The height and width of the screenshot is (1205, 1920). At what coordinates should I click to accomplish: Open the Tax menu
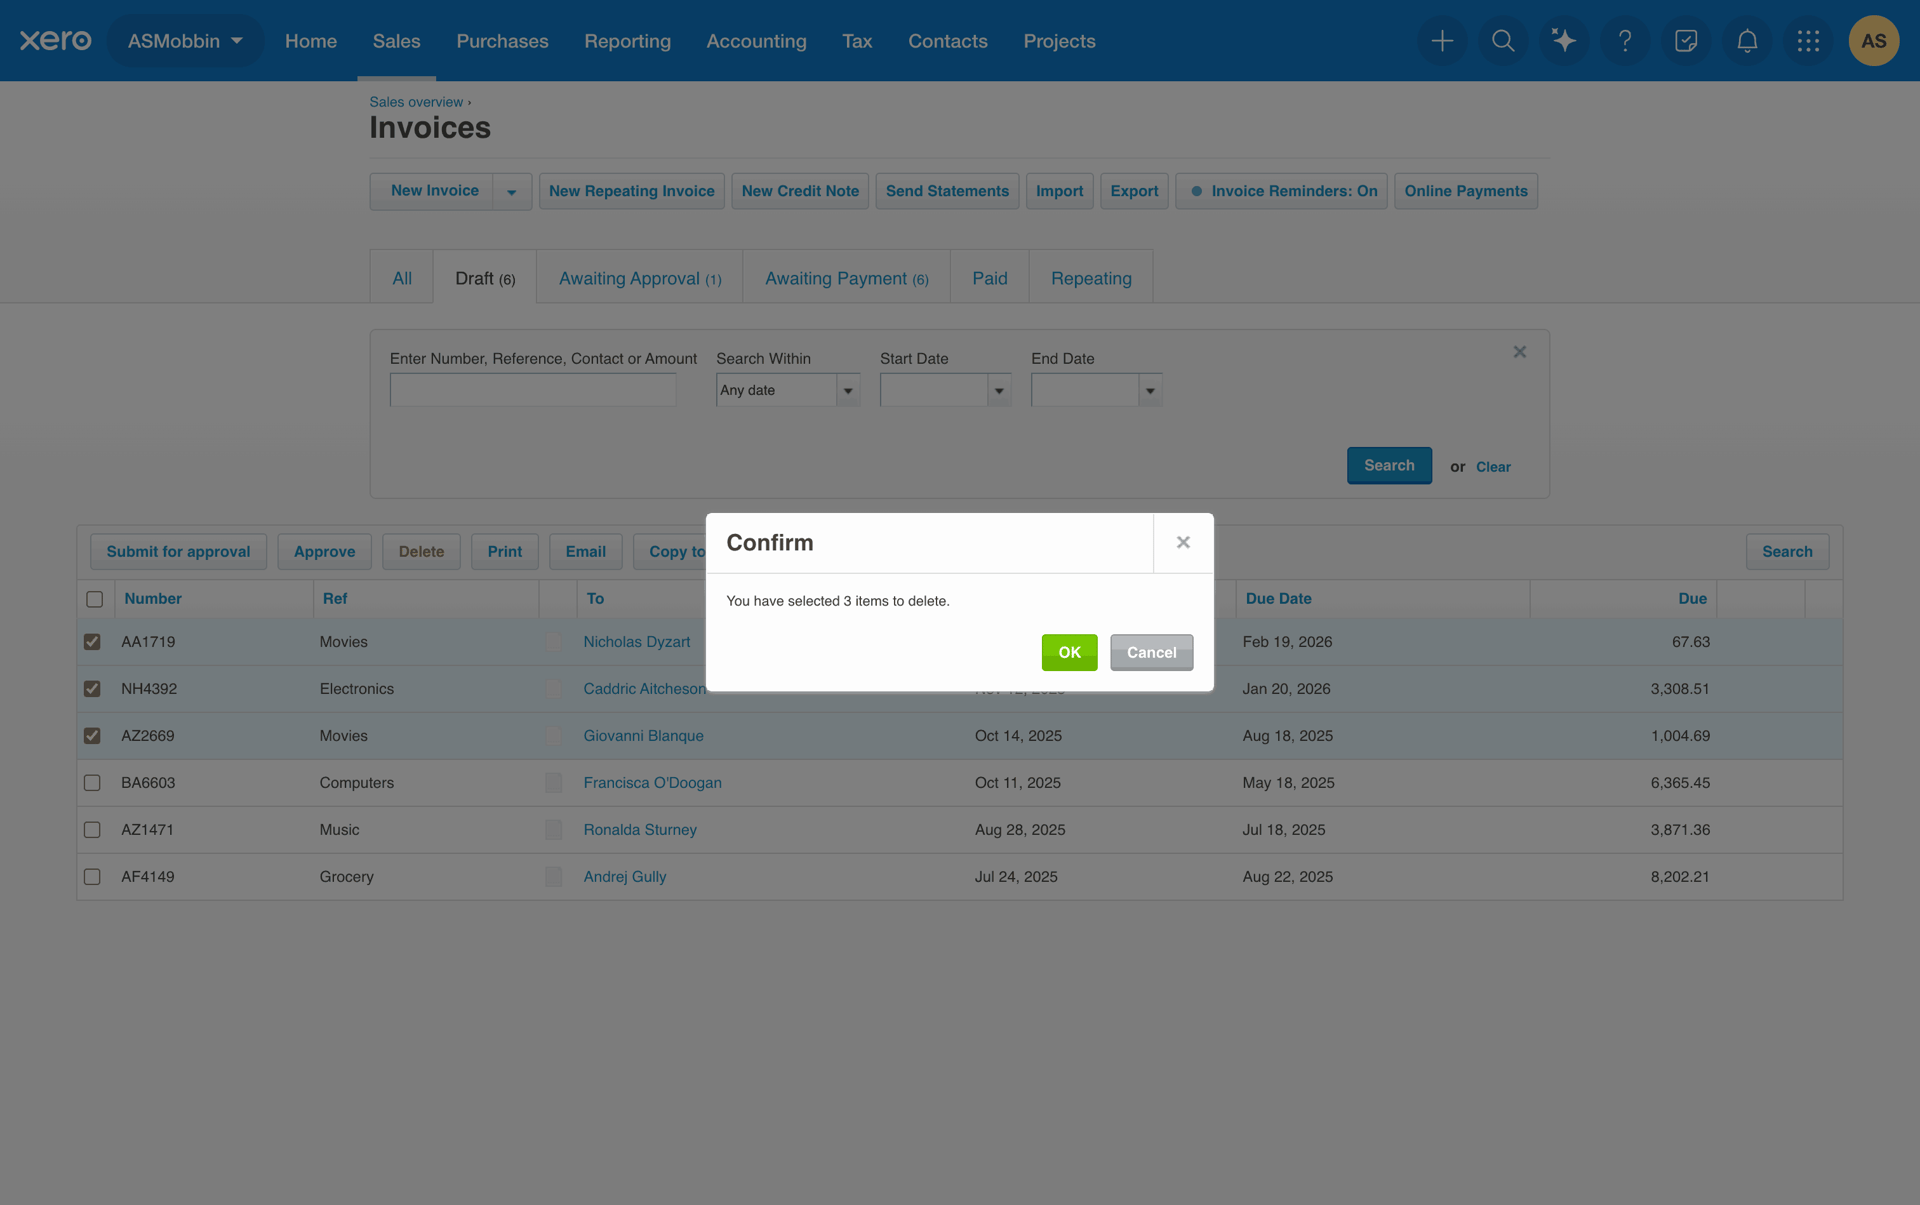pos(857,41)
